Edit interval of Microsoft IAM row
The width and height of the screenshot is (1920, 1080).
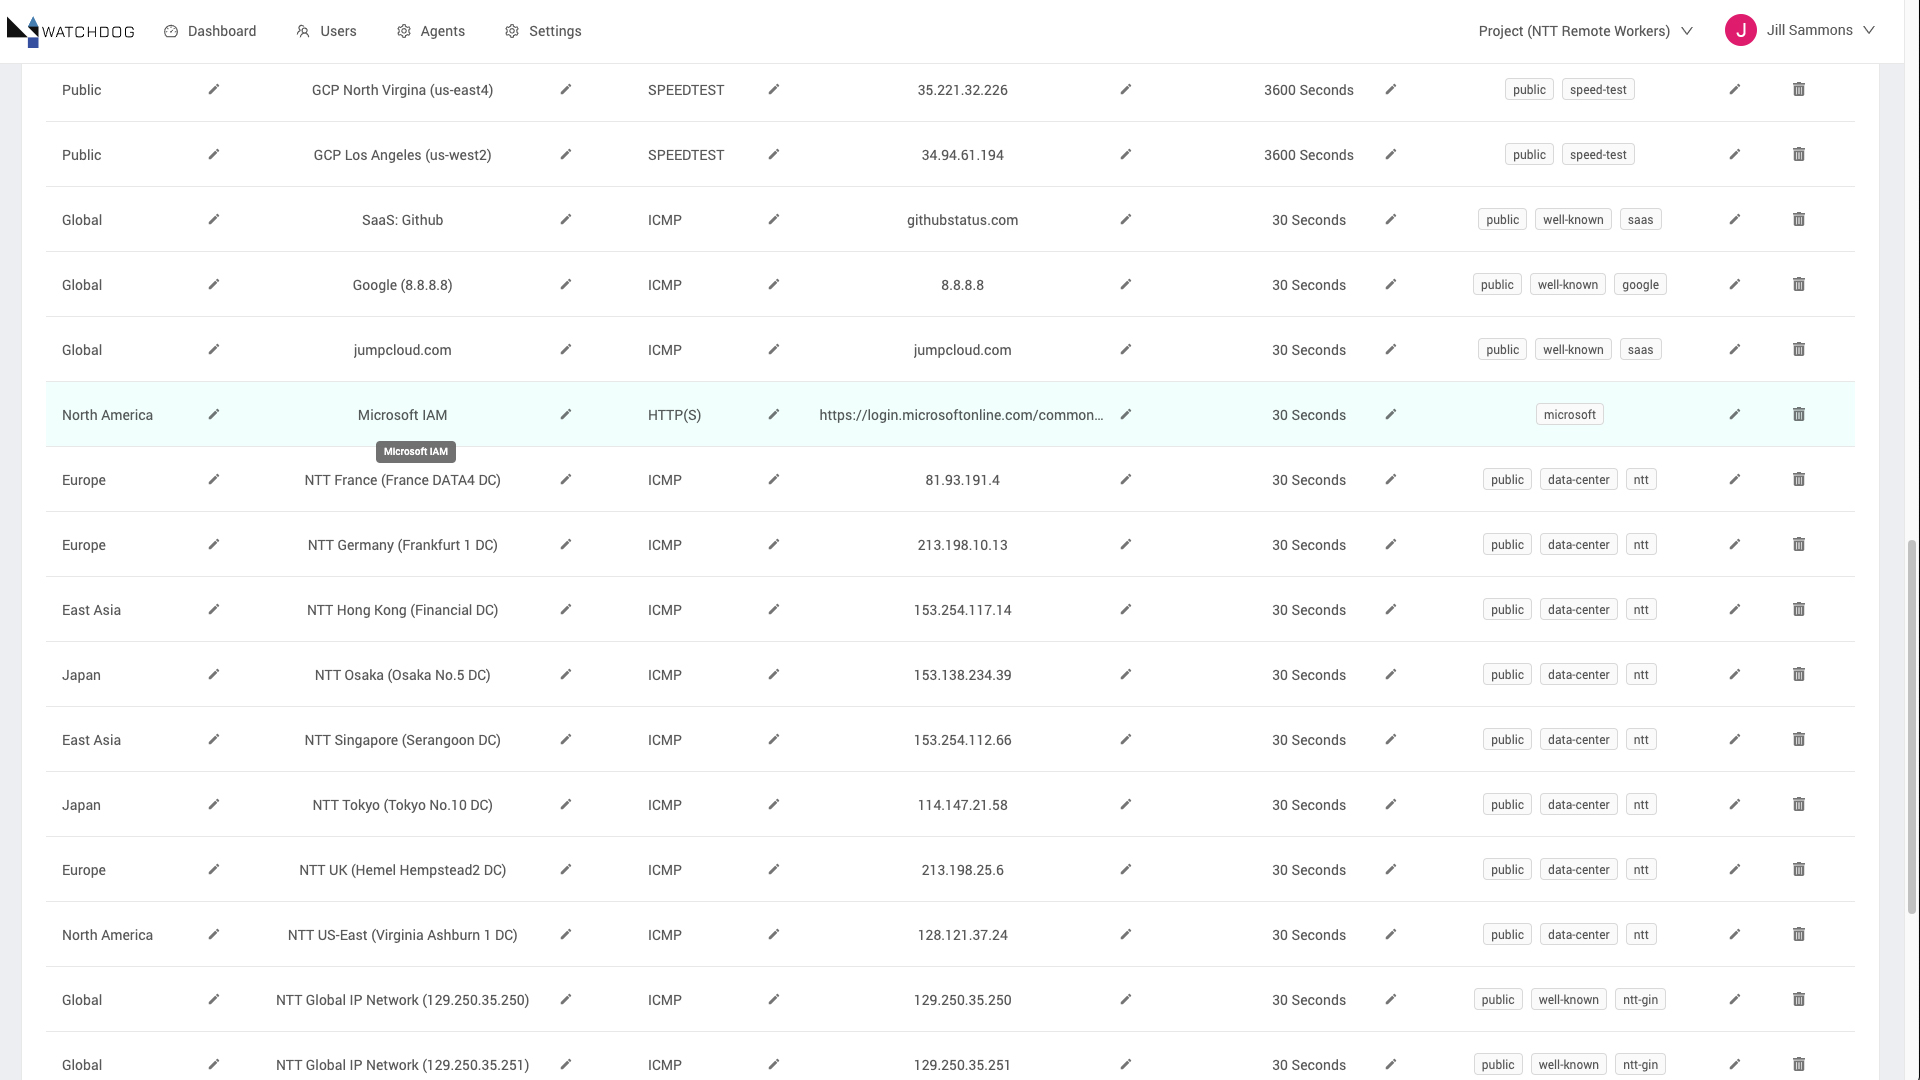(1391, 414)
